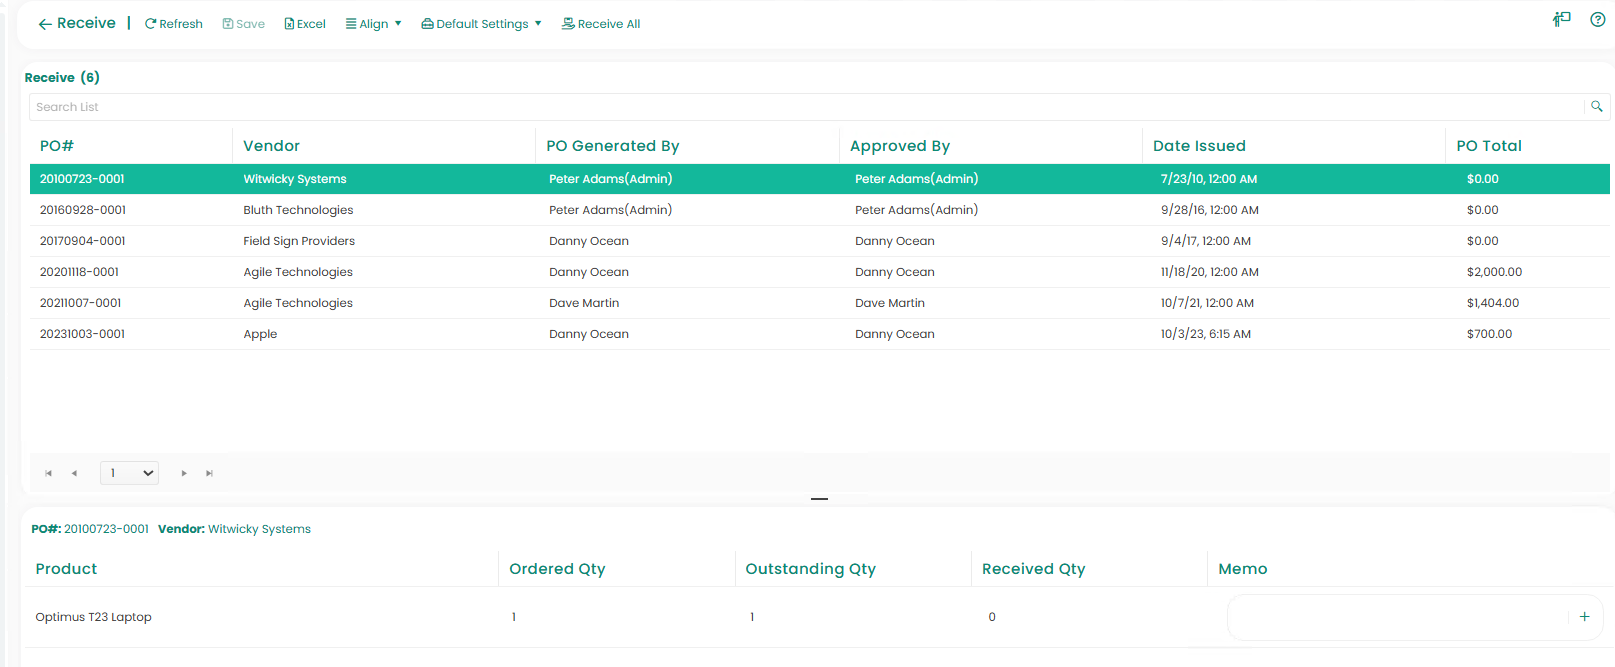Image resolution: width=1615 pixels, height=667 pixels.
Task: Jump to the last page of results
Action: [x=209, y=473]
